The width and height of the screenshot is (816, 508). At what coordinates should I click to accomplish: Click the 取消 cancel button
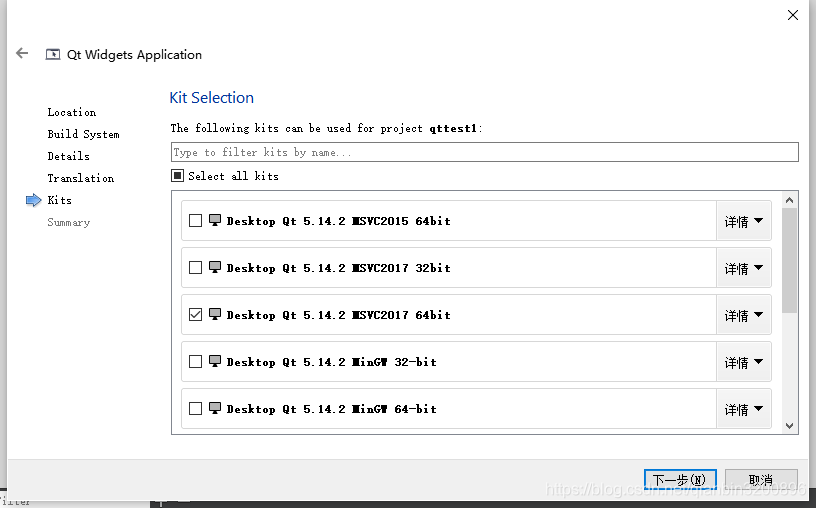761,479
